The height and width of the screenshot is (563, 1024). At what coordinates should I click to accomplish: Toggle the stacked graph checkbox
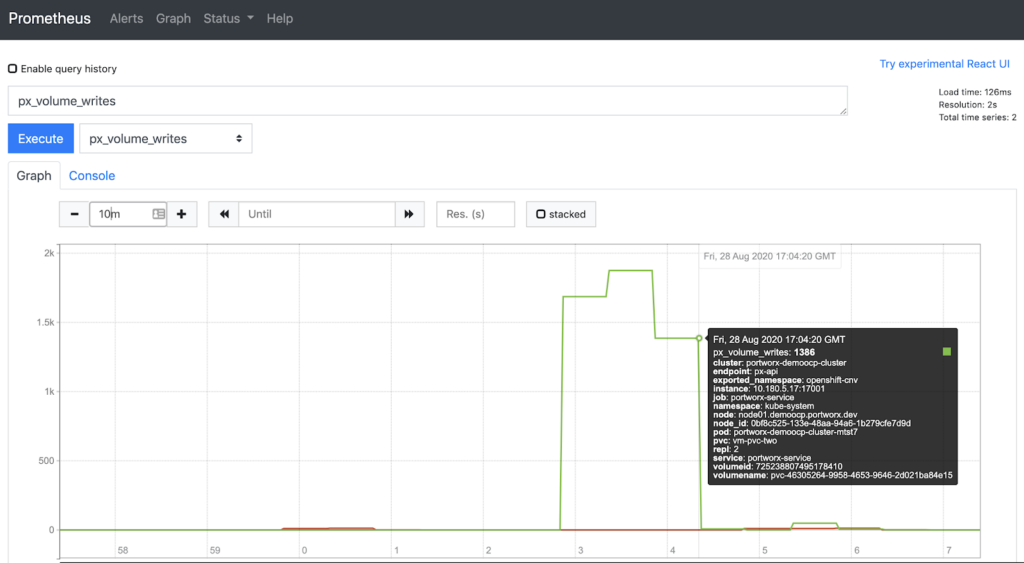(541, 214)
